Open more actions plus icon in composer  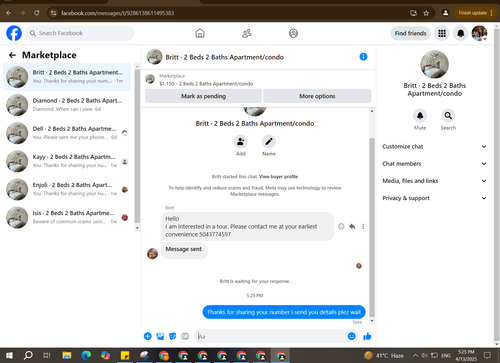tap(148, 336)
